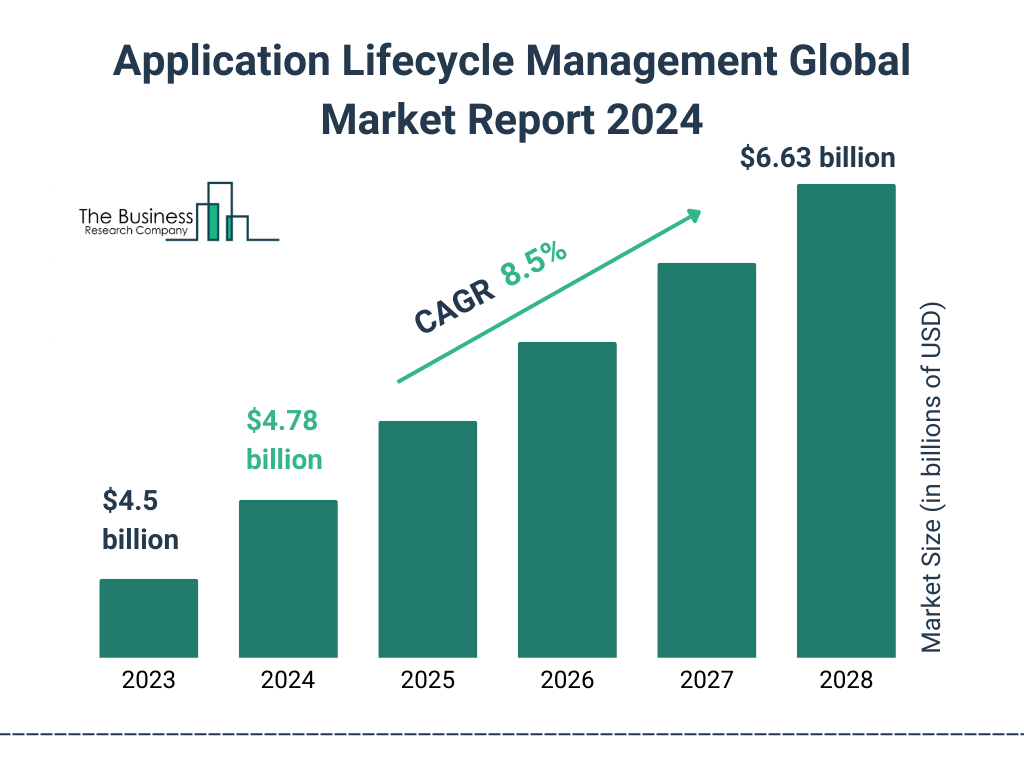The image size is (1024, 768).
Task: Select the 2025 year axis label
Action: (427, 681)
